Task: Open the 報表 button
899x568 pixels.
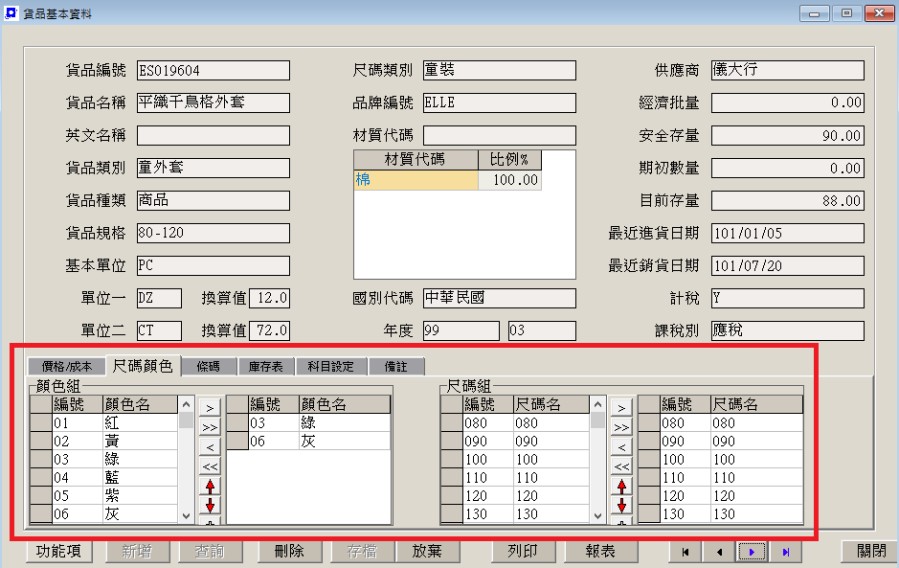Action: 601,551
